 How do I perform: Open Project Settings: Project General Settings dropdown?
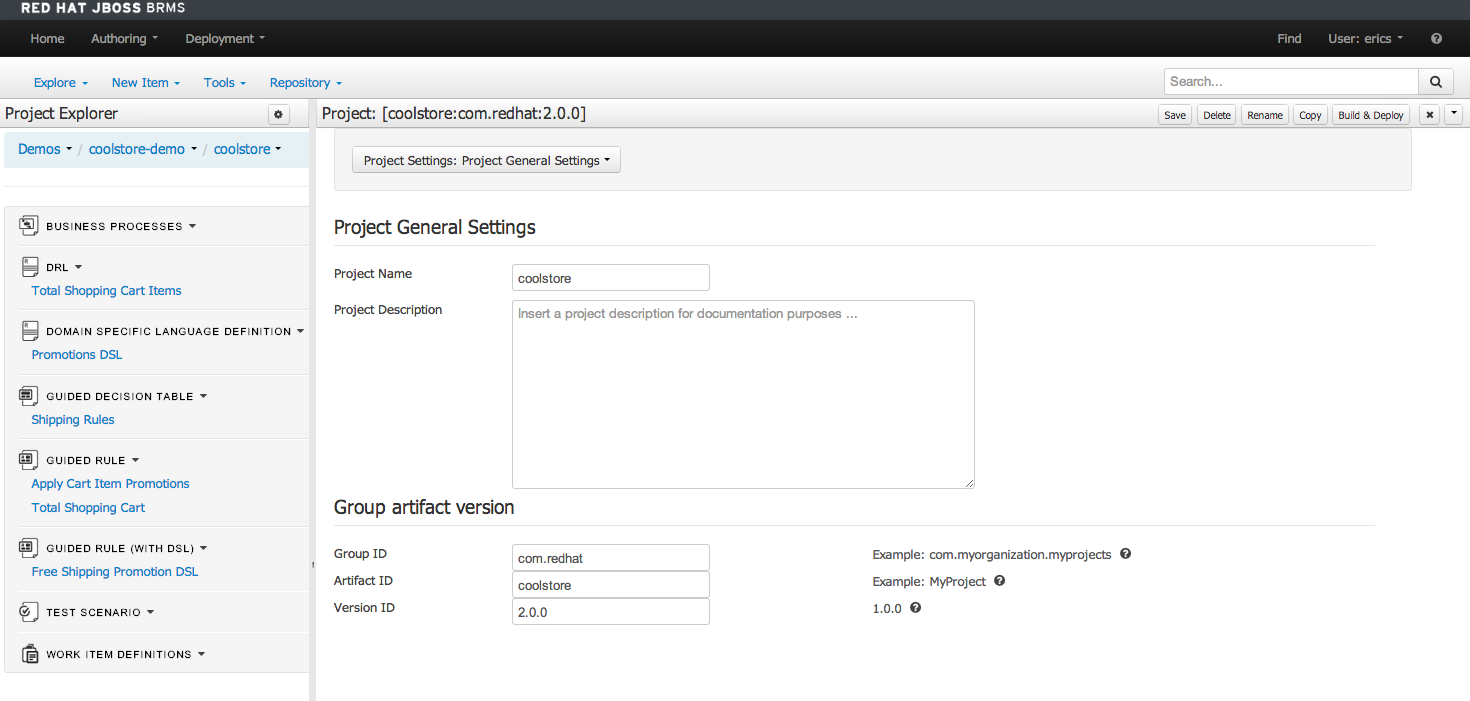tap(486, 160)
